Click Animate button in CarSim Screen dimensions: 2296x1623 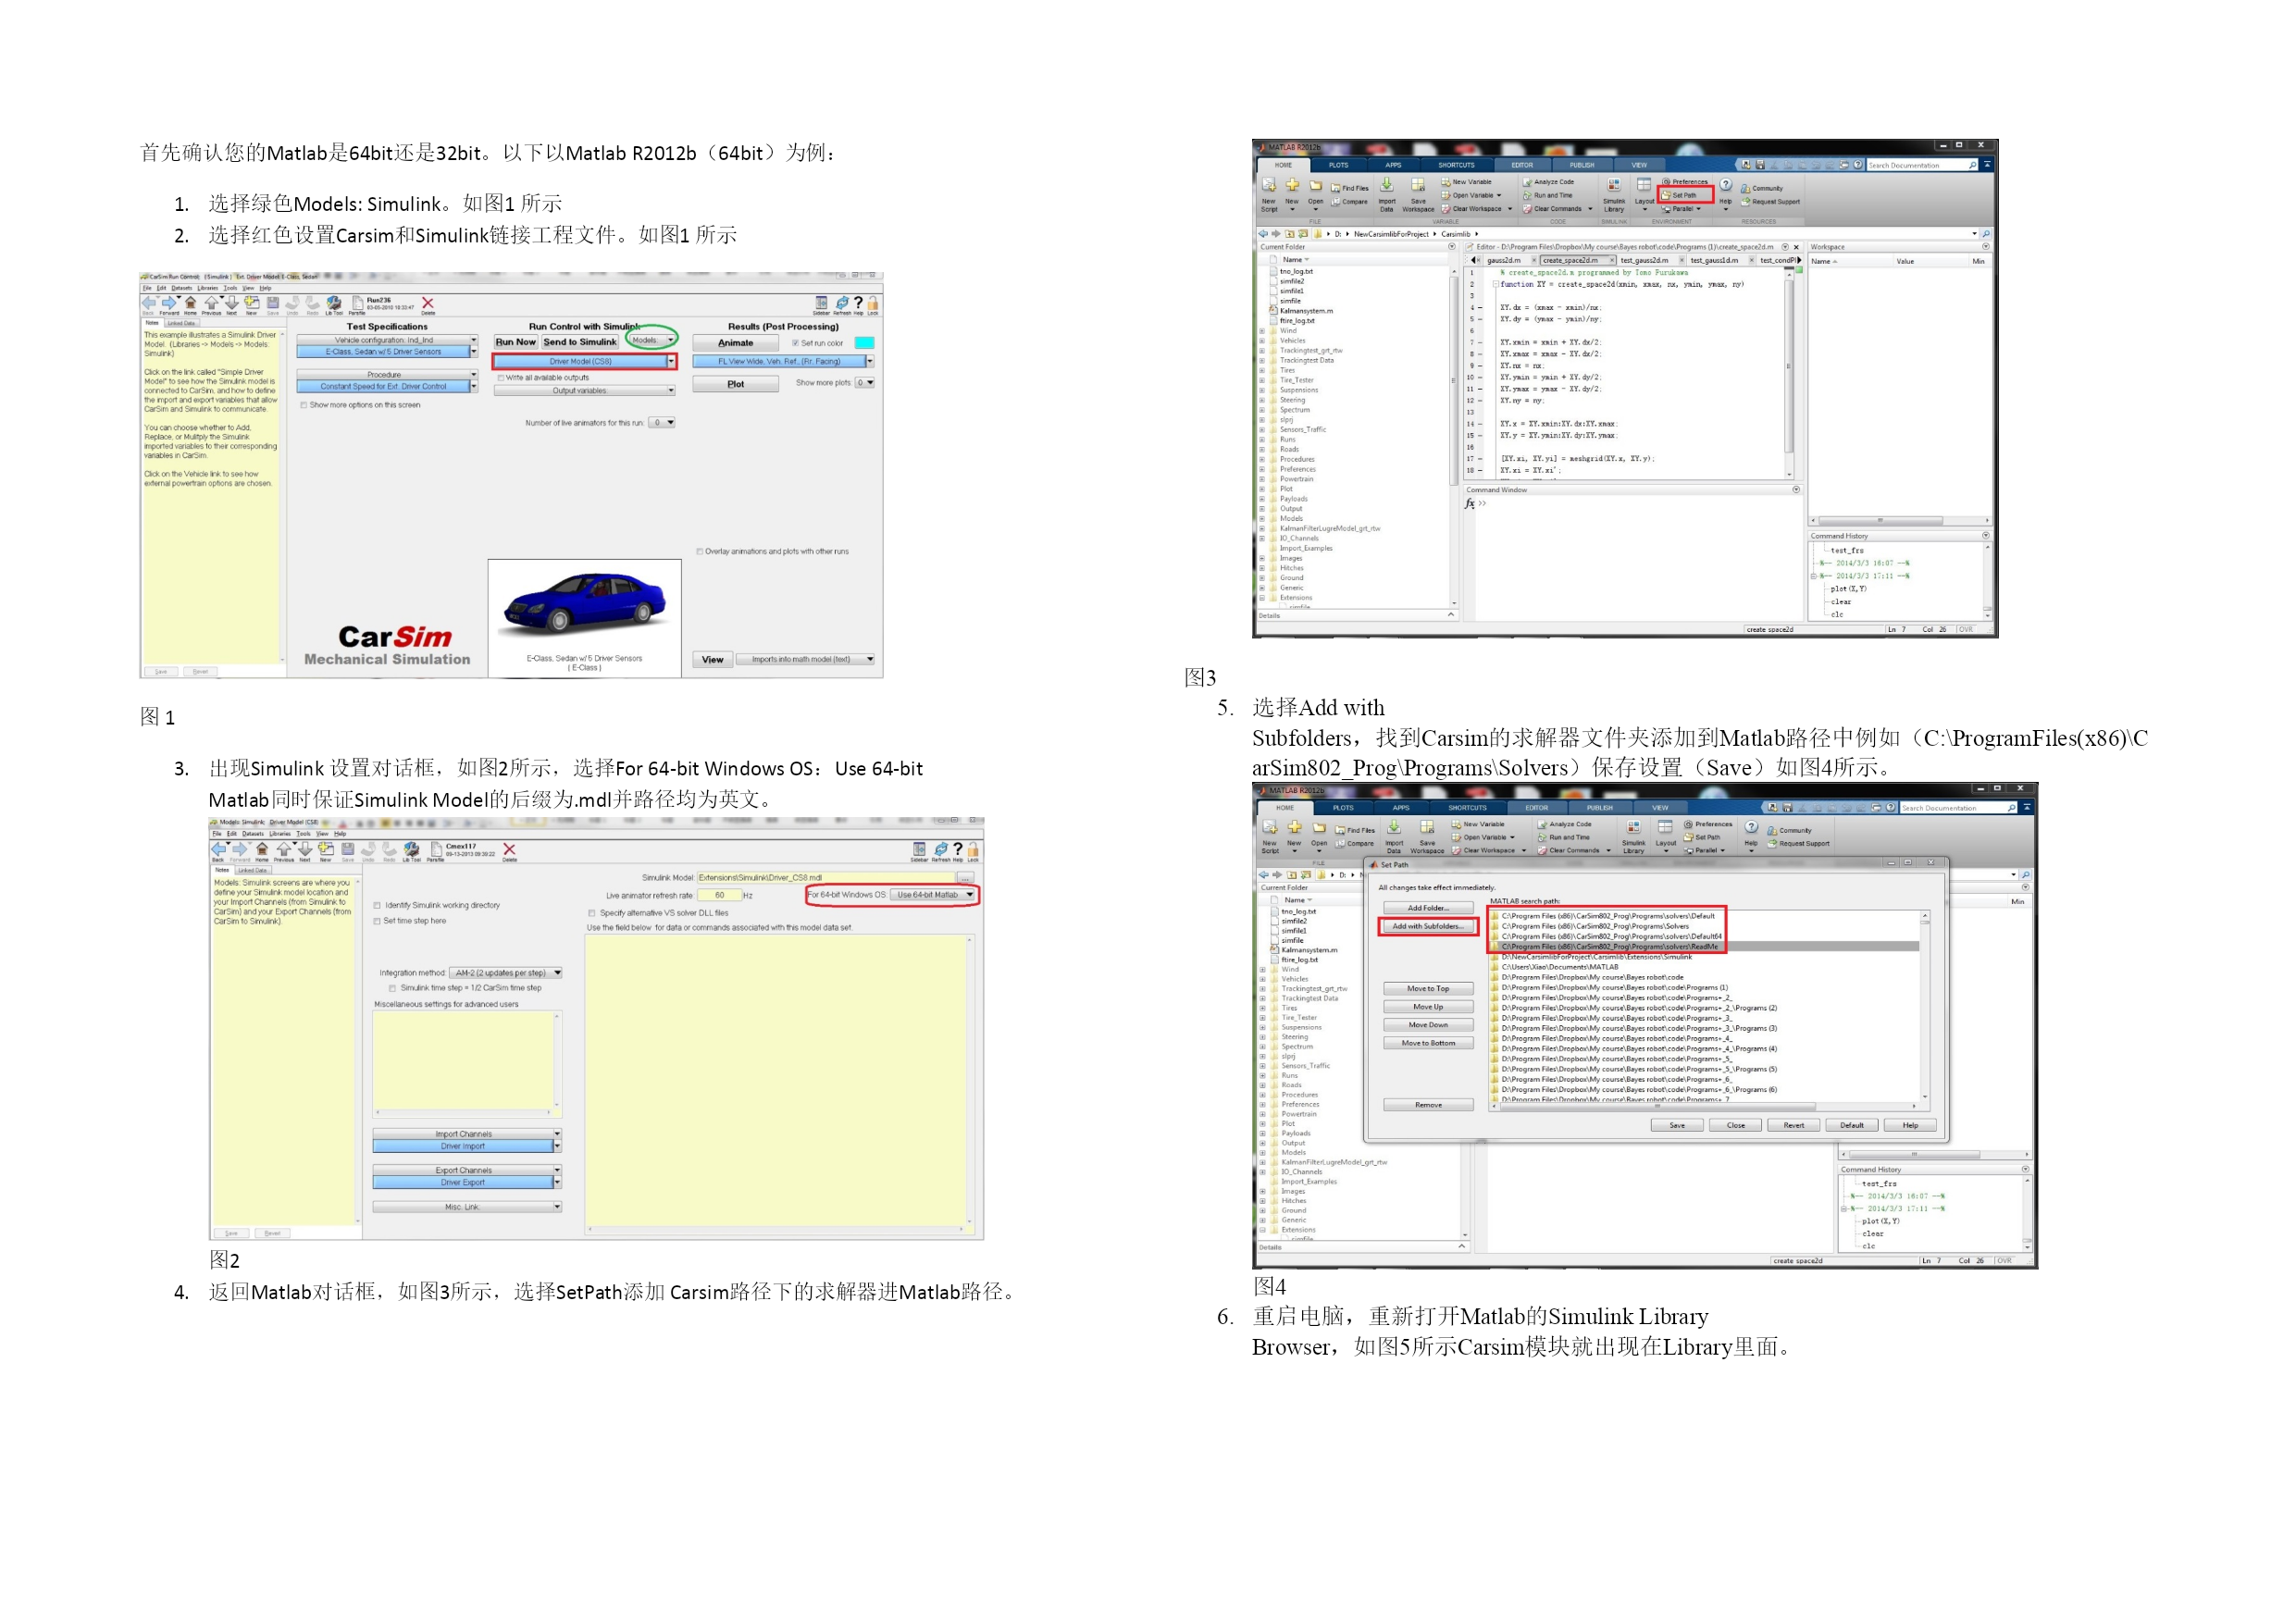tap(735, 343)
